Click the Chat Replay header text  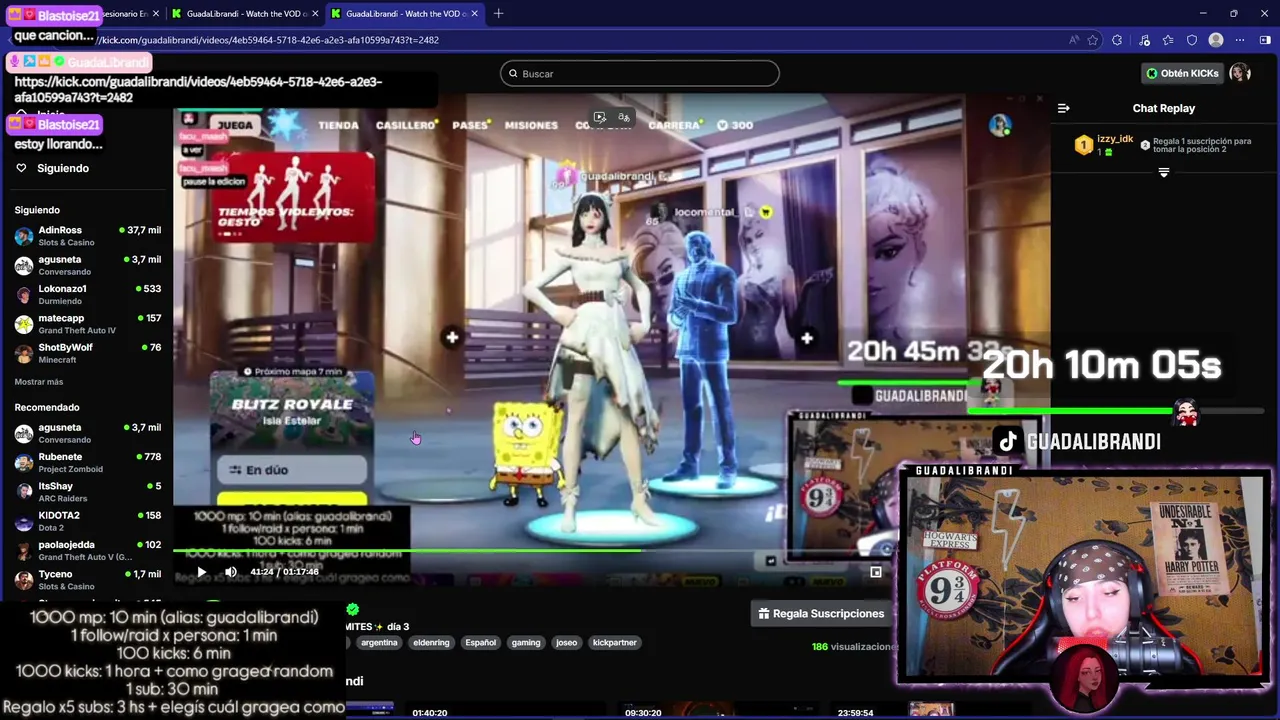[1164, 108]
